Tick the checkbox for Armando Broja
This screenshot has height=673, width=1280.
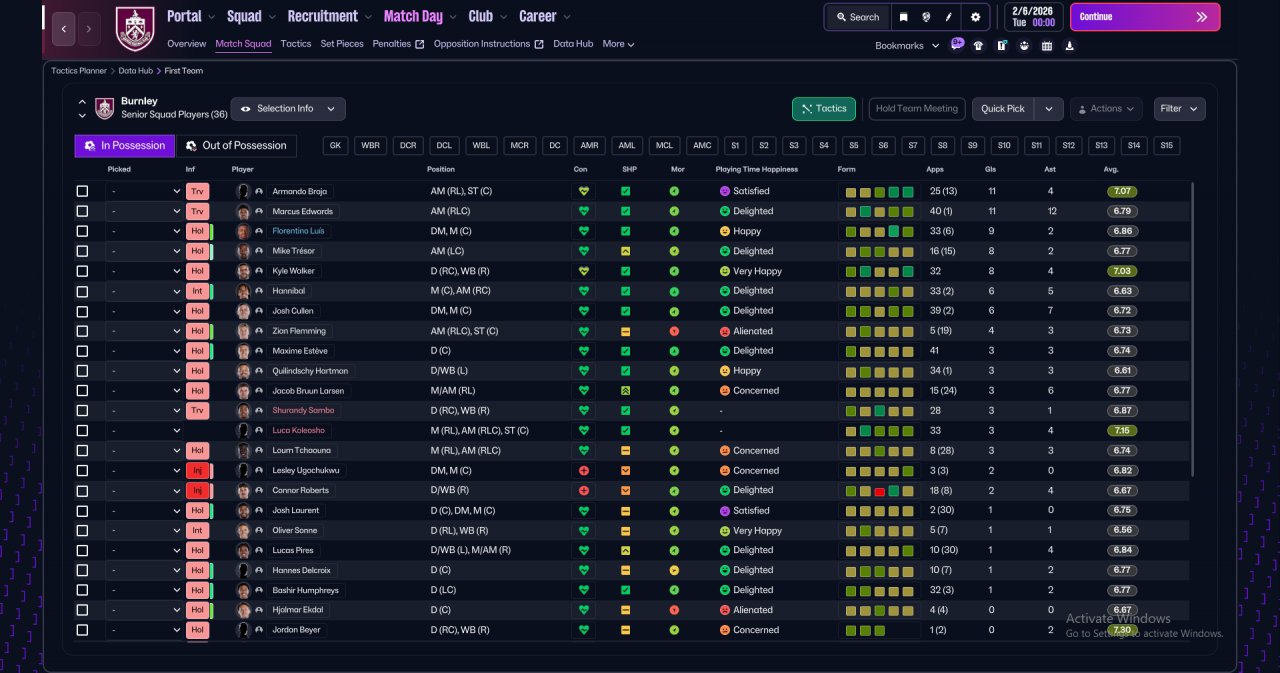tap(82, 191)
